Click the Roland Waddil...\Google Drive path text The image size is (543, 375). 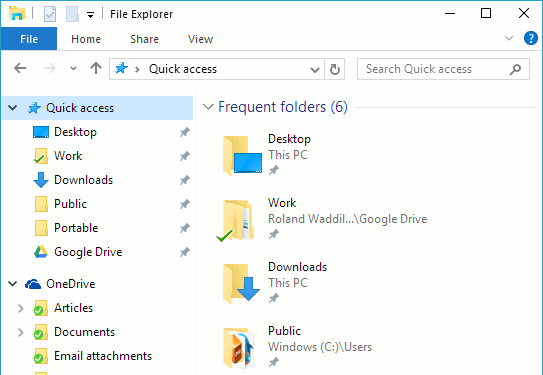pos(348,219)
